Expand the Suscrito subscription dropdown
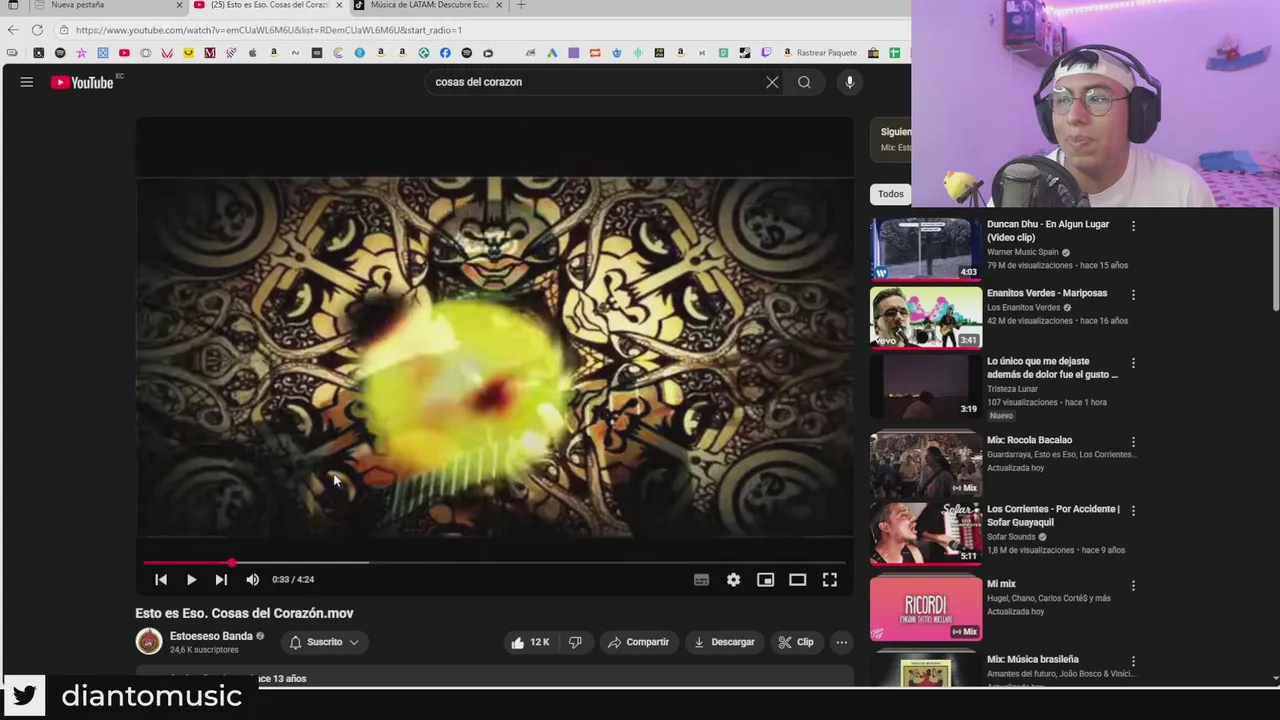 324,642
